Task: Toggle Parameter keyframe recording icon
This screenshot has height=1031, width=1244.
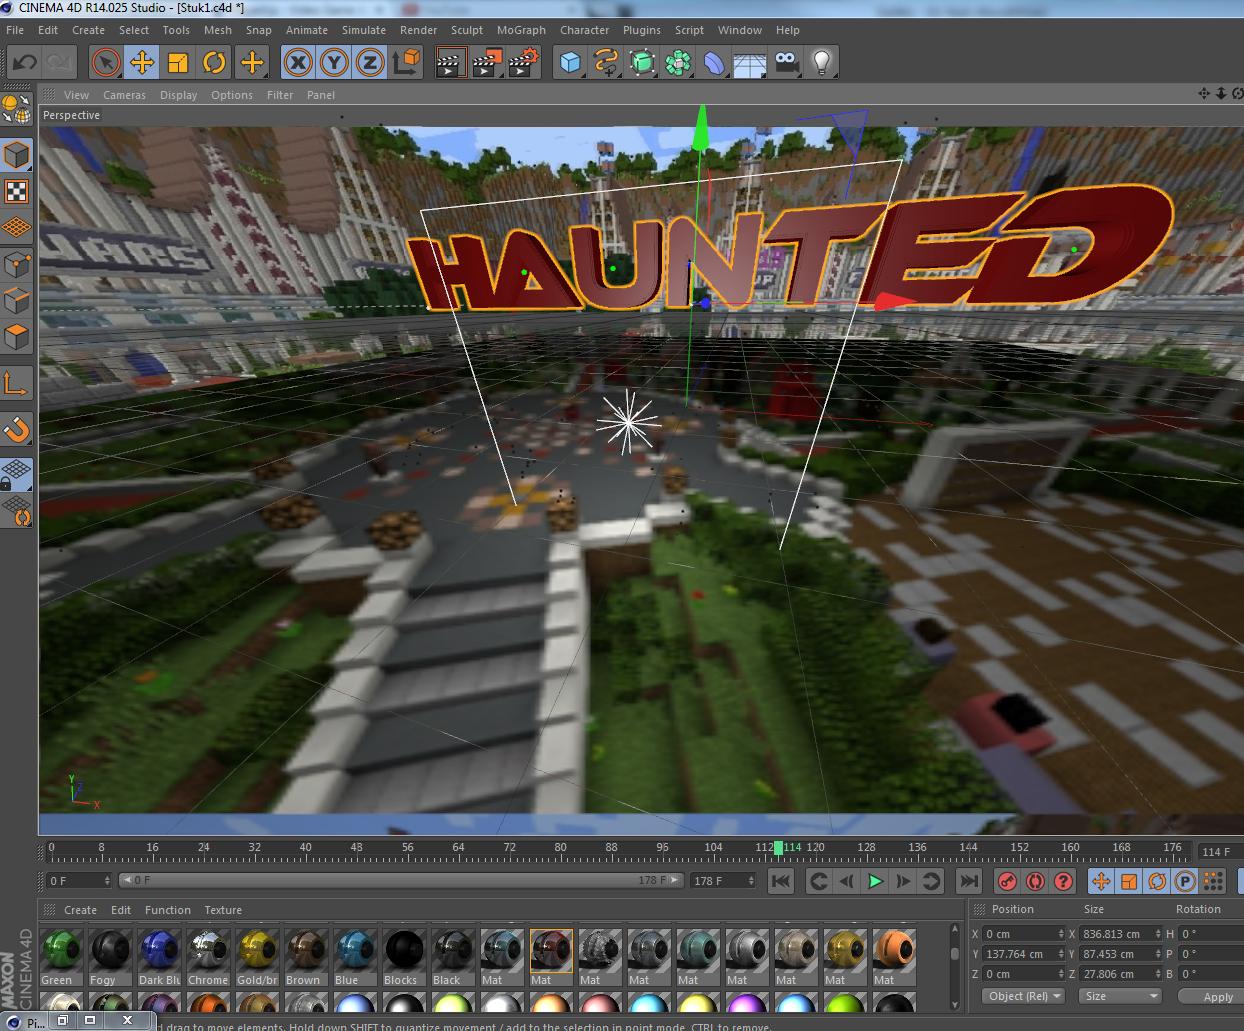Action: [x=1185, y=881]
